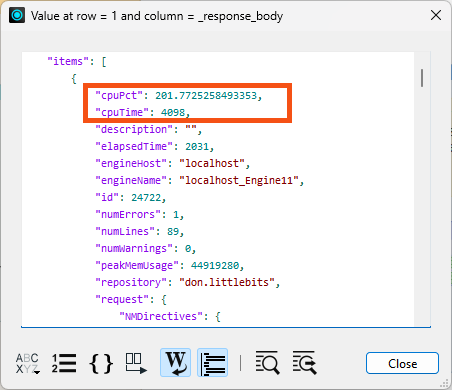Click the "numErrors" line
This screenshot has height=390, width=452.
tap(139, 214)
